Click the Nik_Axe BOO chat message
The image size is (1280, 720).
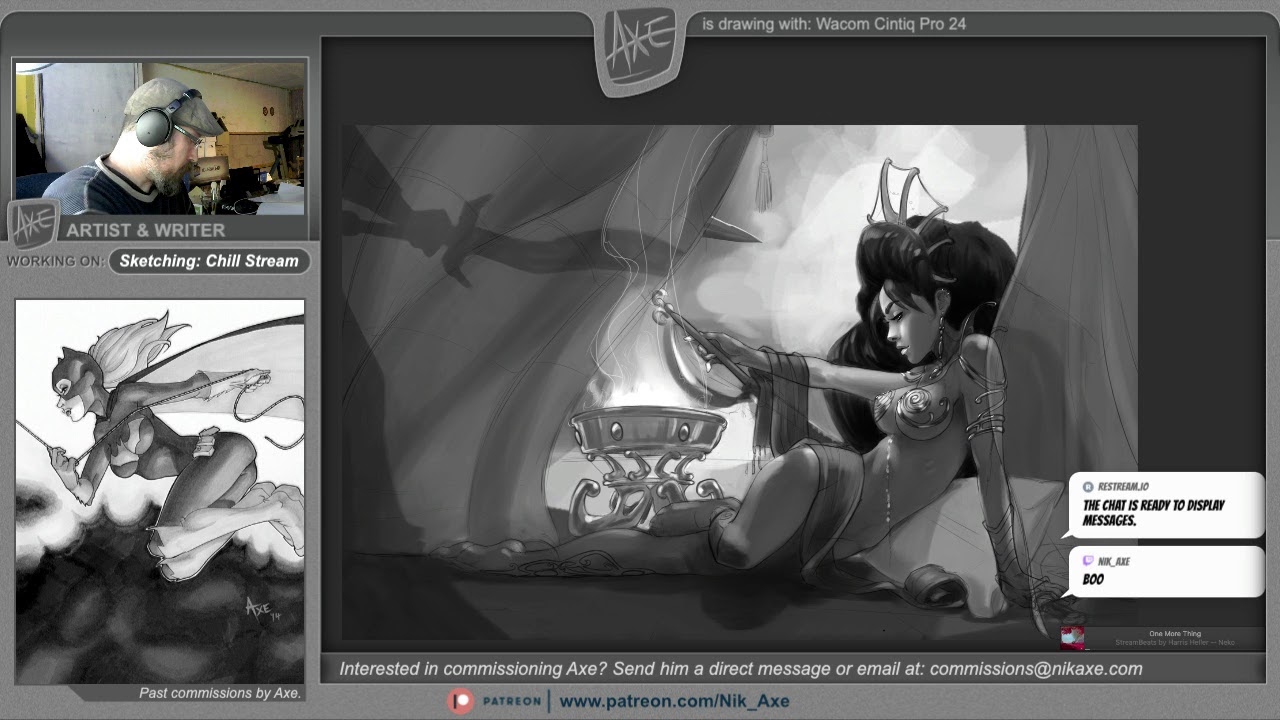1165,571
